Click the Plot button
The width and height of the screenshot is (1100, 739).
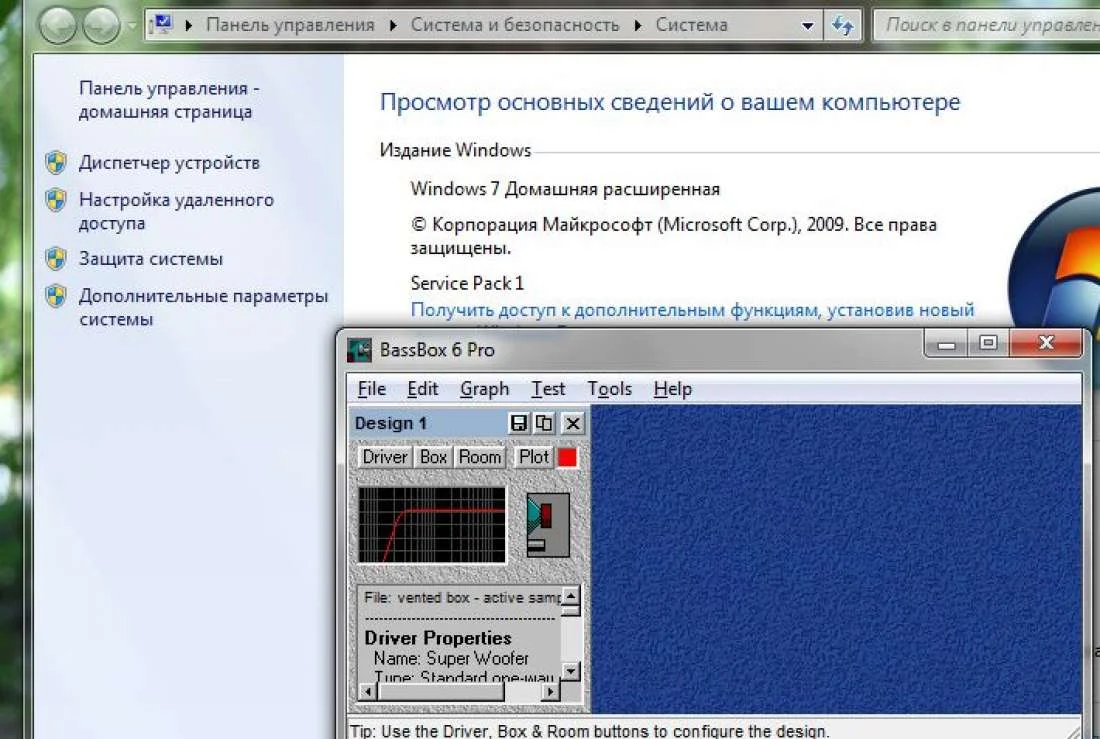pos(534,458)
